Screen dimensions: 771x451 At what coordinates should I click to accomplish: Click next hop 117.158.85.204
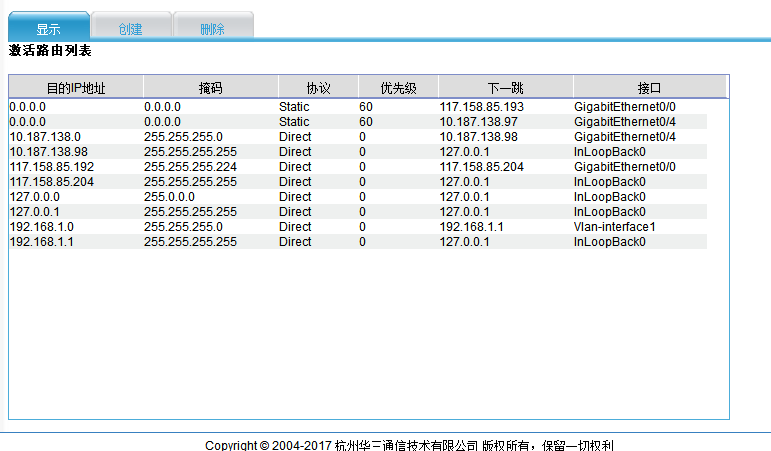481,167
